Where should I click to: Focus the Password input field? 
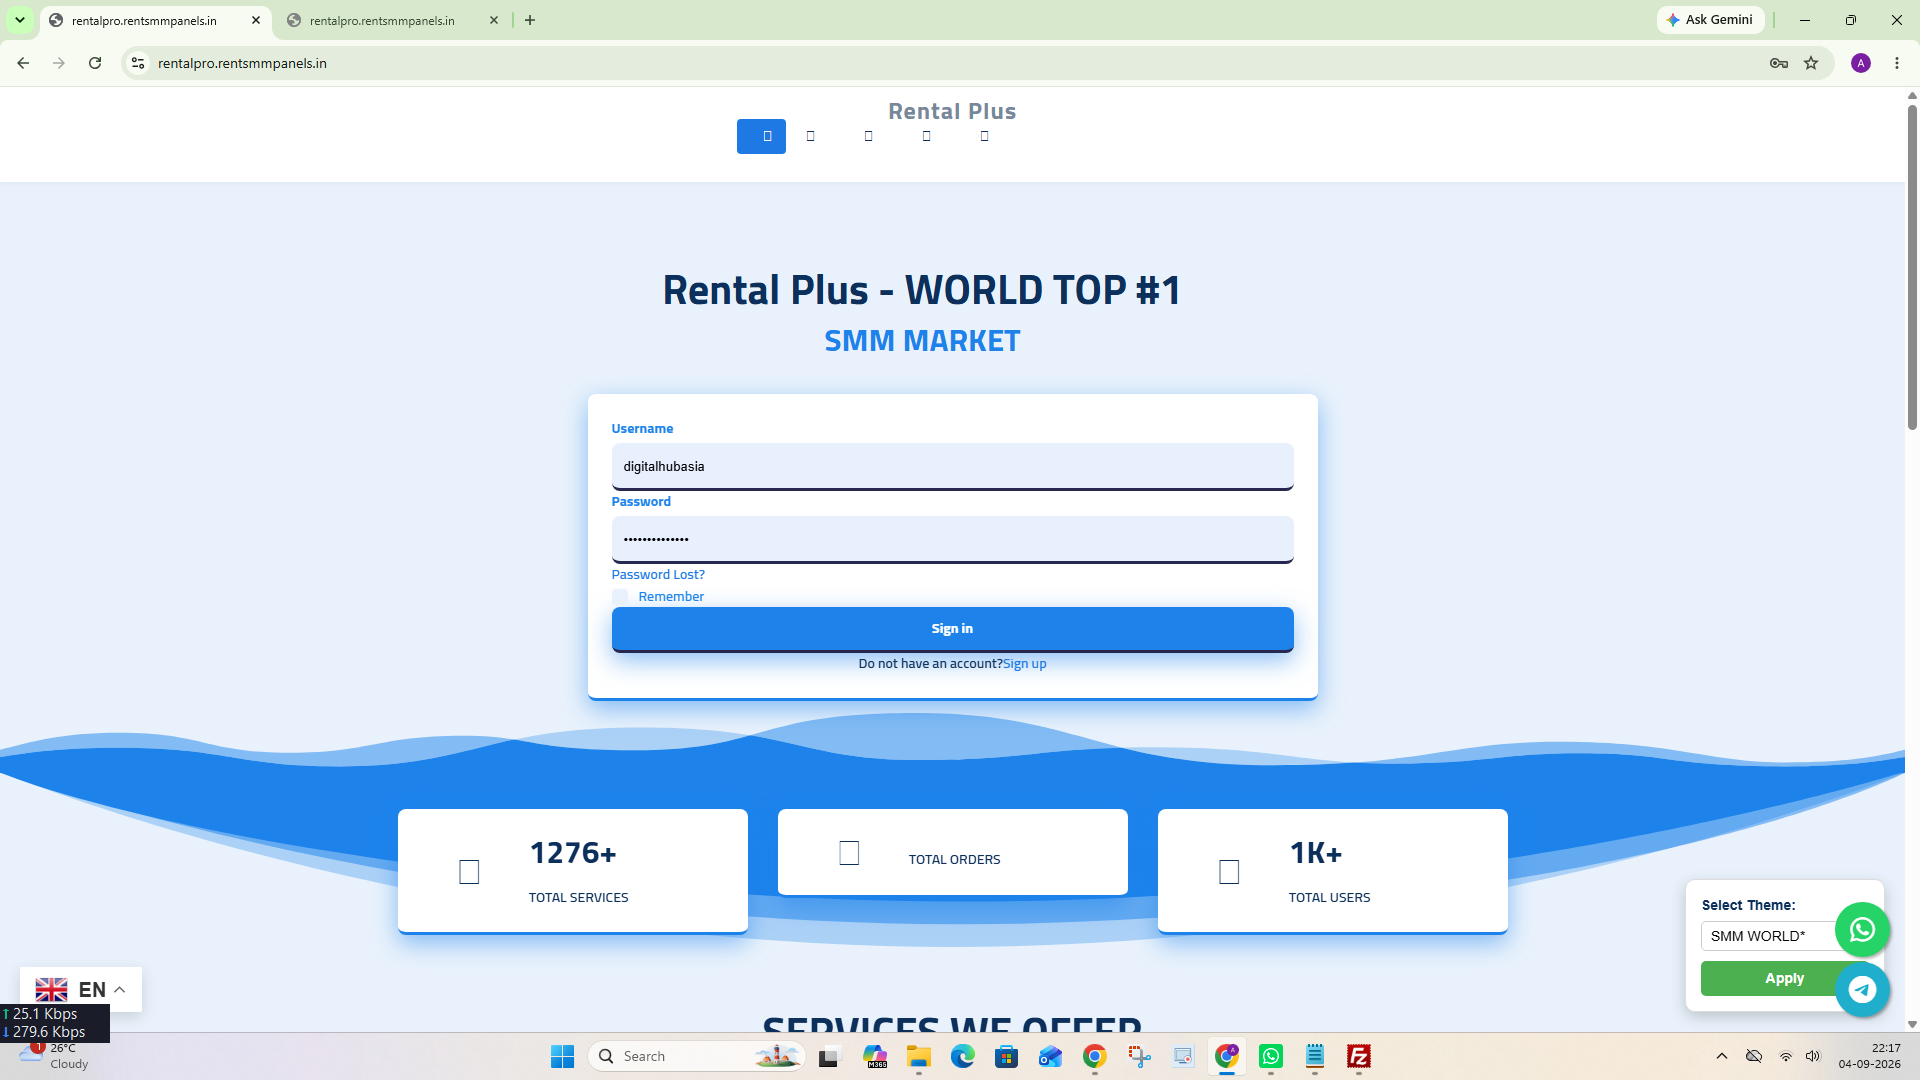[952, 540]
